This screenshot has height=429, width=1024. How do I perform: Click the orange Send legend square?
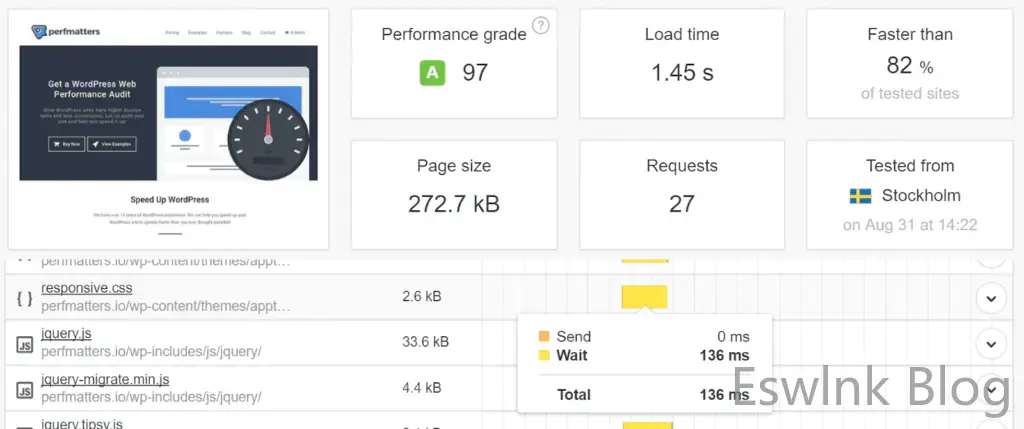click(x=544, y=337)
